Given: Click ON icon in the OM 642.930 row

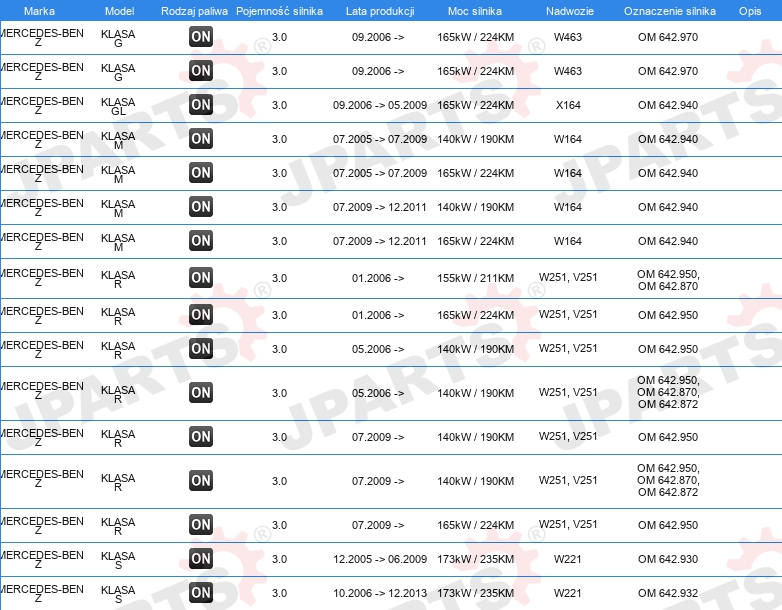Looking at the screenshot, I should pos(201,559).
